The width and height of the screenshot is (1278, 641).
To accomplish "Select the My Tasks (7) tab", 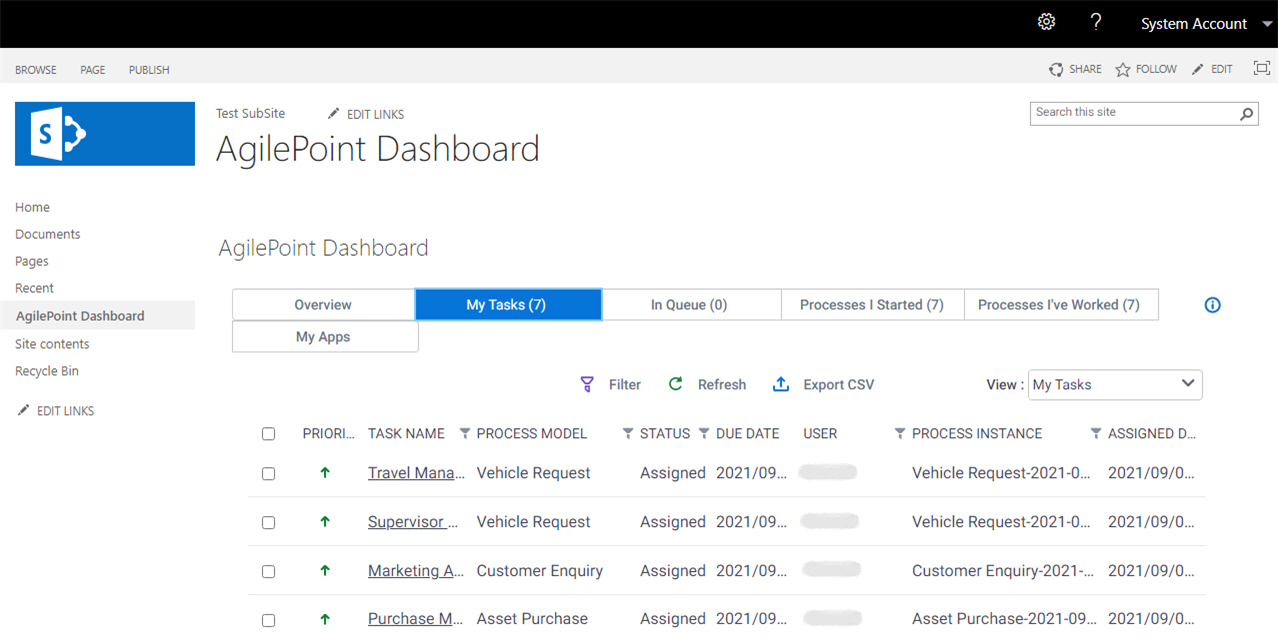I will pos(508,305).
